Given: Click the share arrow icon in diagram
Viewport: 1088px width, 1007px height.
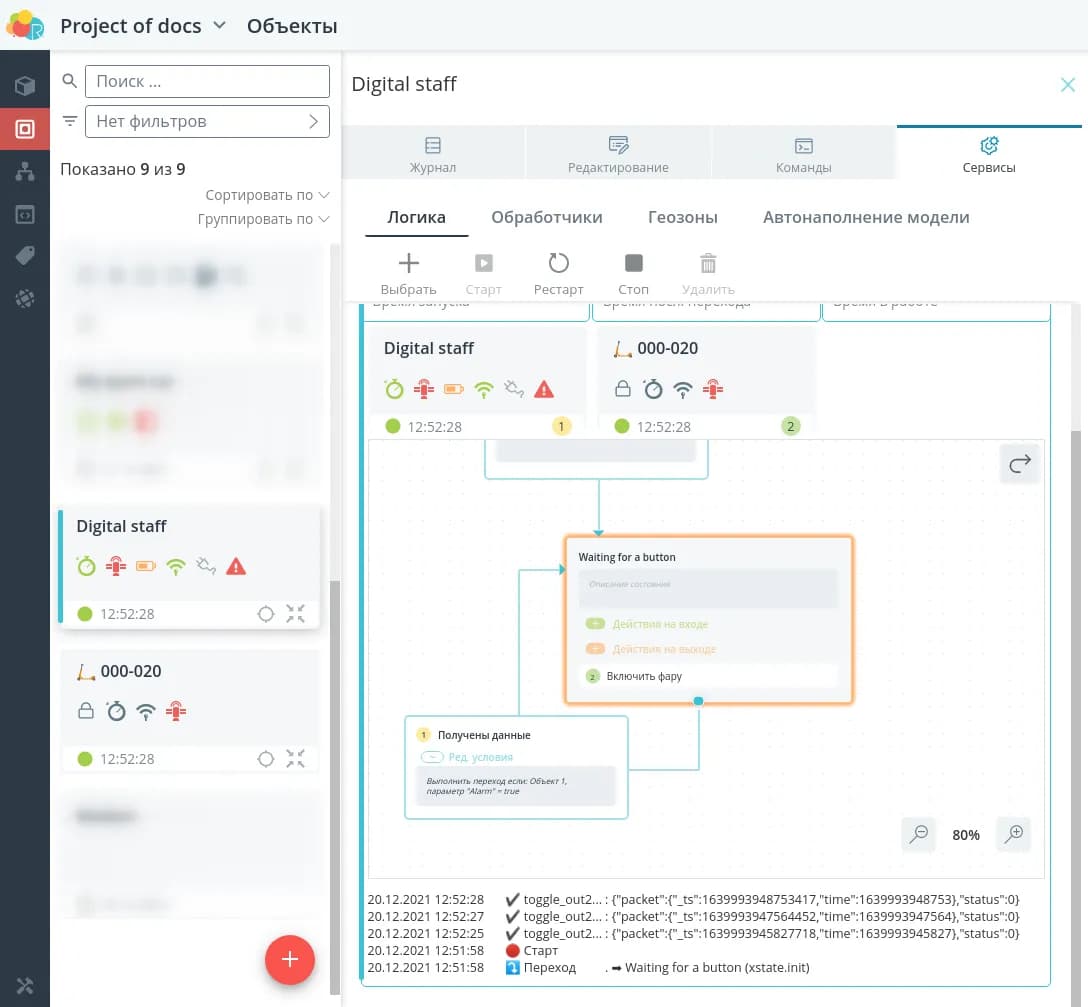Looking at the screenshot, I should pos(1020,465).
